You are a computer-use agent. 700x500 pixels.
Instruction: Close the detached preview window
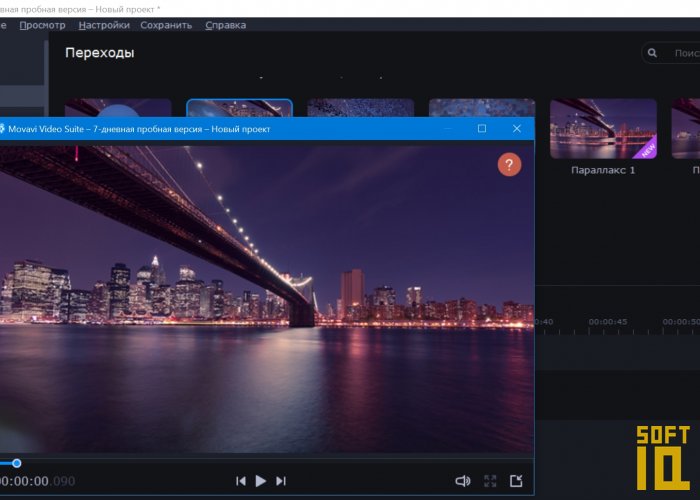pos(517,129)
